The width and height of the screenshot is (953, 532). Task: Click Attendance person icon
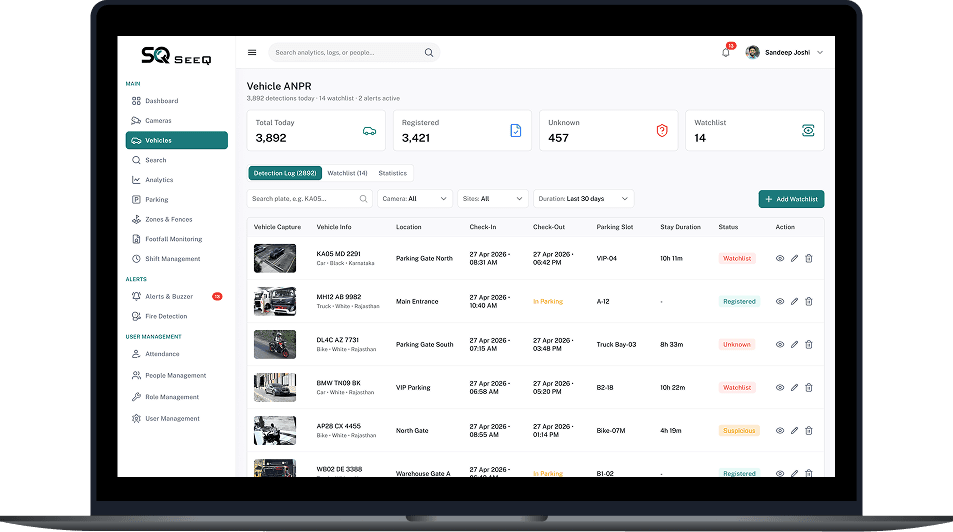[x=136, y=354]
